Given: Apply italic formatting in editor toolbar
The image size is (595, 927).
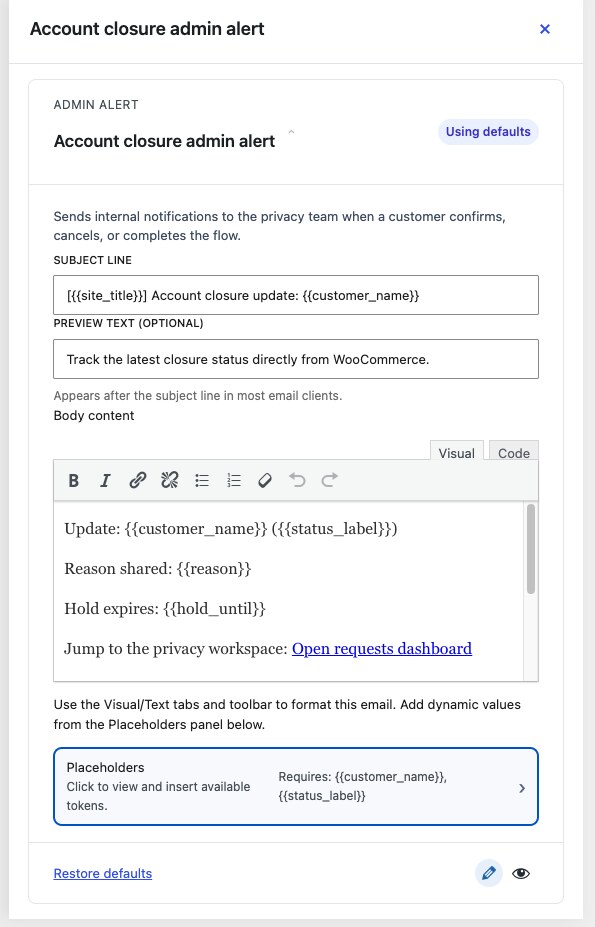Looking at the screenshot, I should 105,480.
